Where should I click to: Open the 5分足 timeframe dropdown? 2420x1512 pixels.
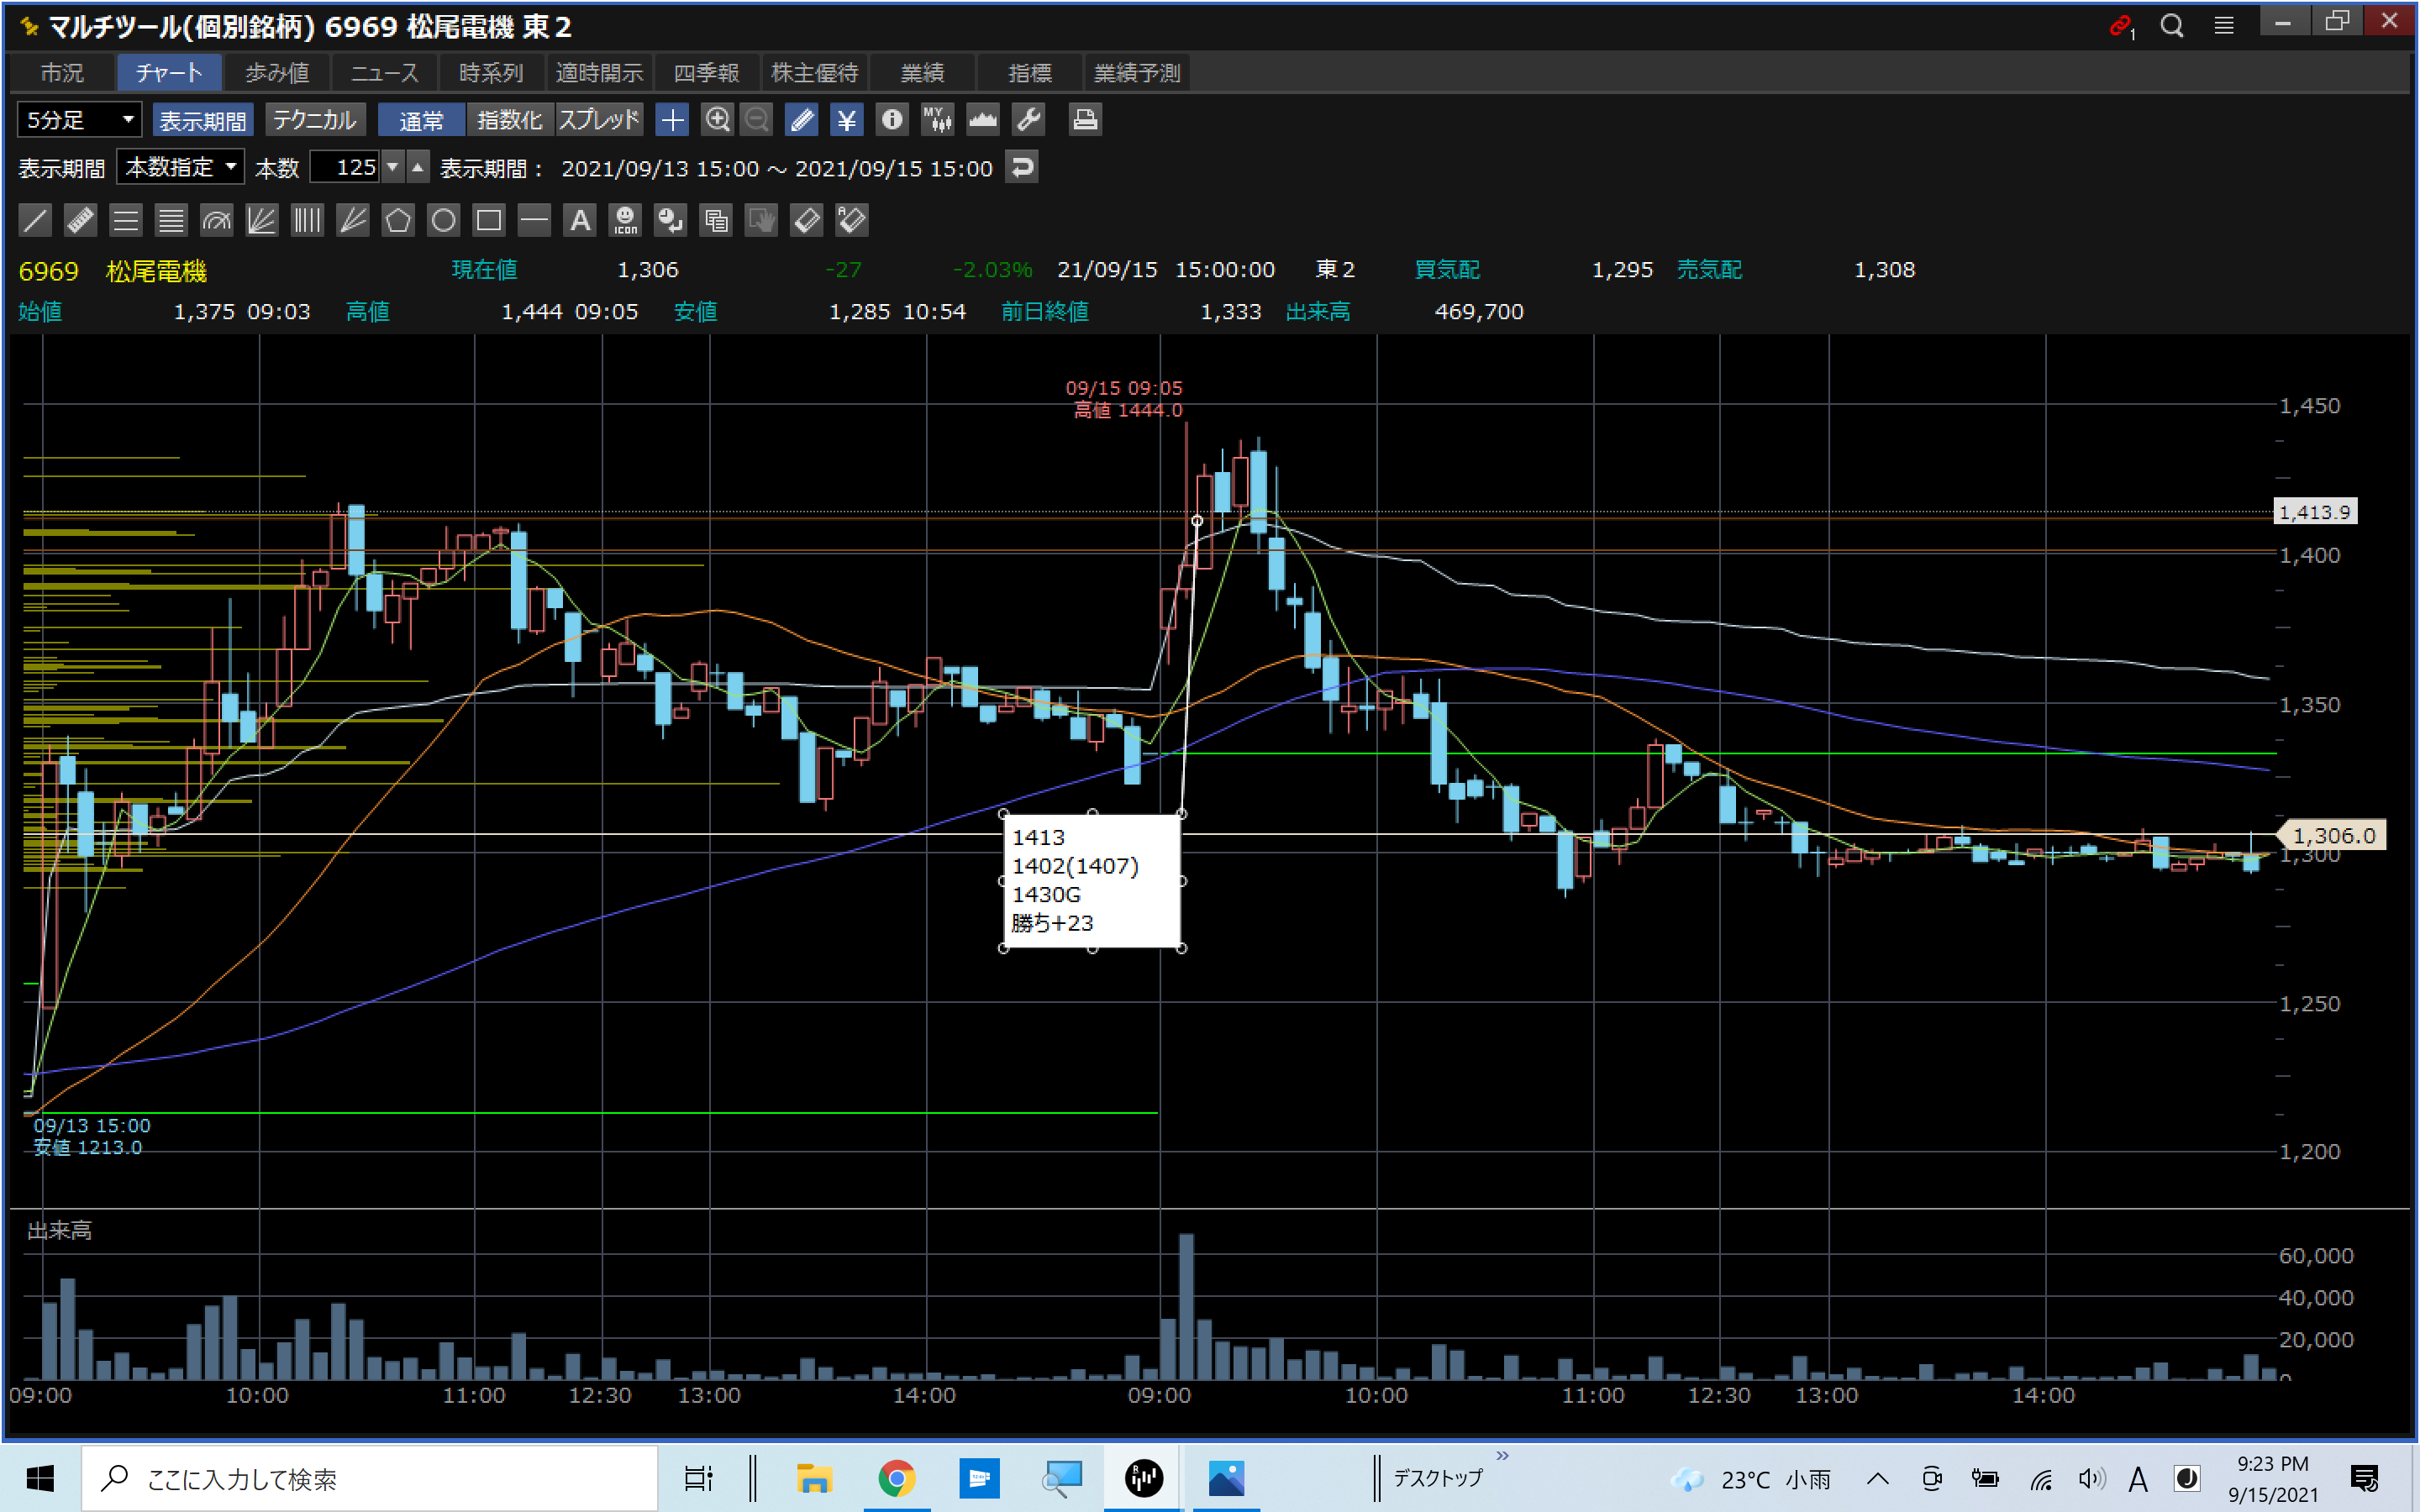79,120
